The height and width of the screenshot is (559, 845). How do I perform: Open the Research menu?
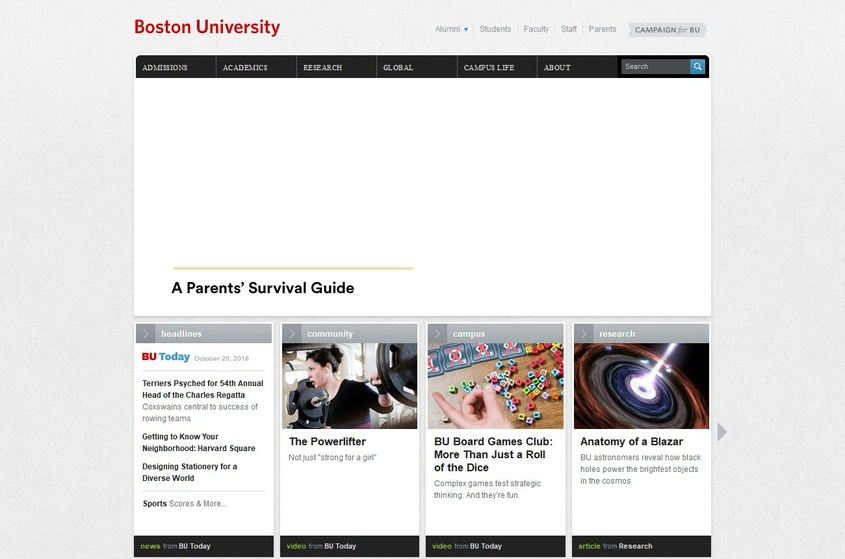tap(336, 67)
